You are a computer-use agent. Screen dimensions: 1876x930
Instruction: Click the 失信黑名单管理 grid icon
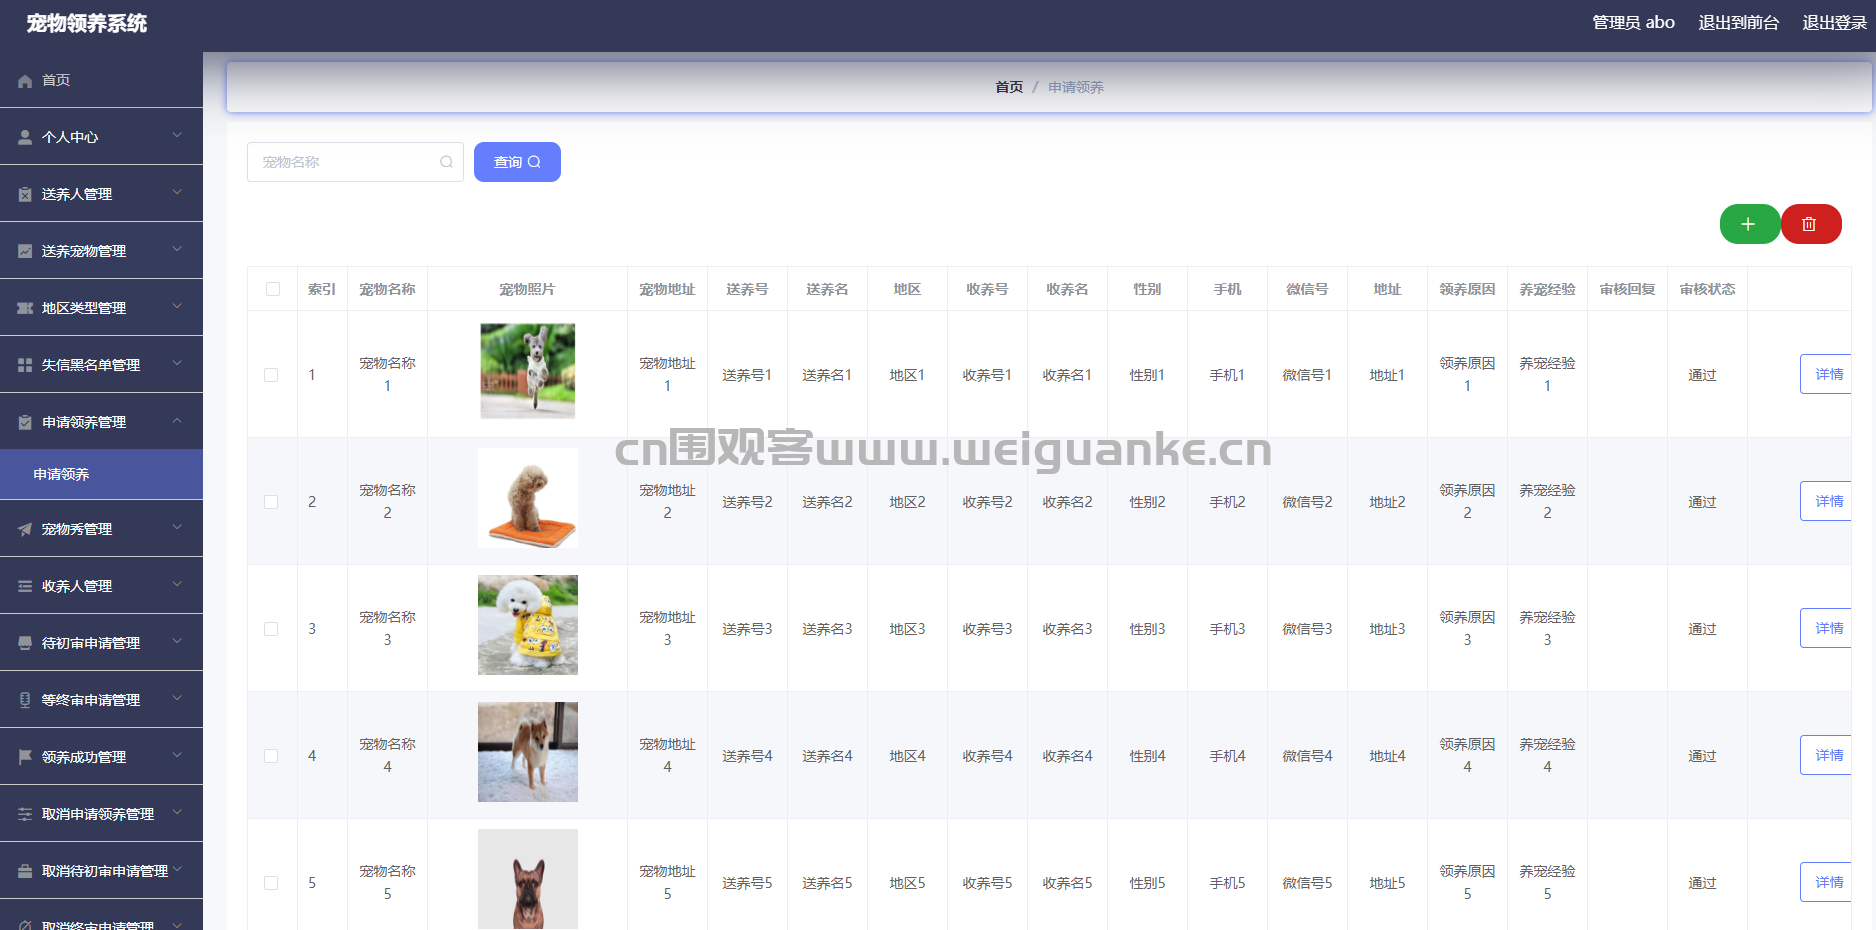(x=24, y=364)
